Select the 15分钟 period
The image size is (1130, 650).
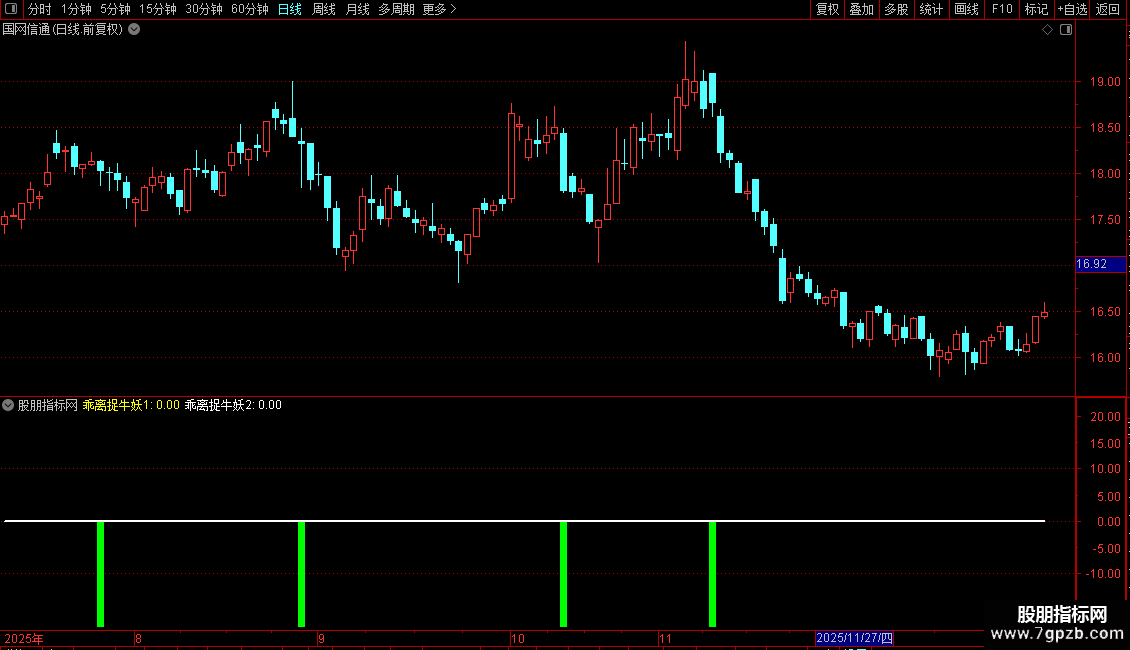pos(158,9)
